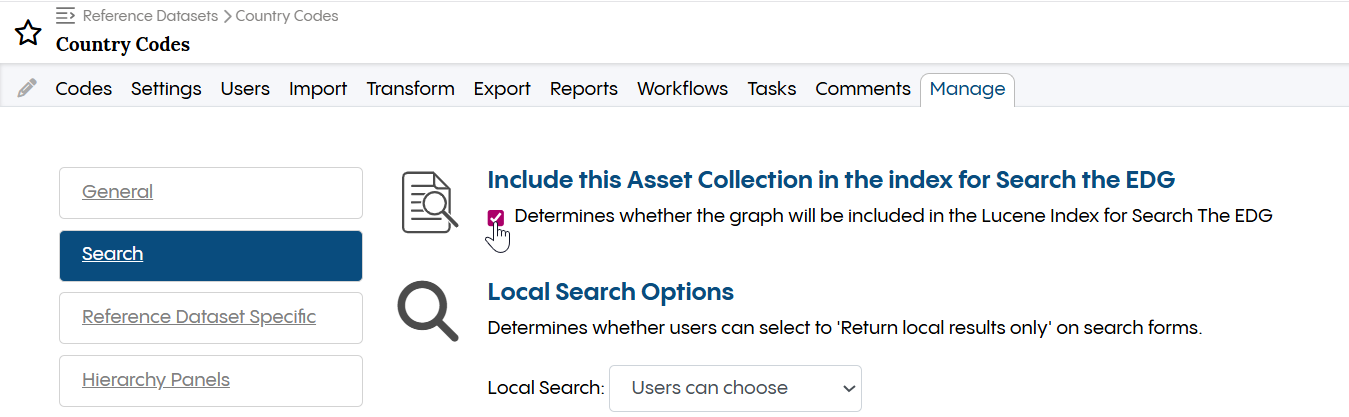Switch to the Export tab
This screenshot has width=1349, height=417.
tap(502, 89)
